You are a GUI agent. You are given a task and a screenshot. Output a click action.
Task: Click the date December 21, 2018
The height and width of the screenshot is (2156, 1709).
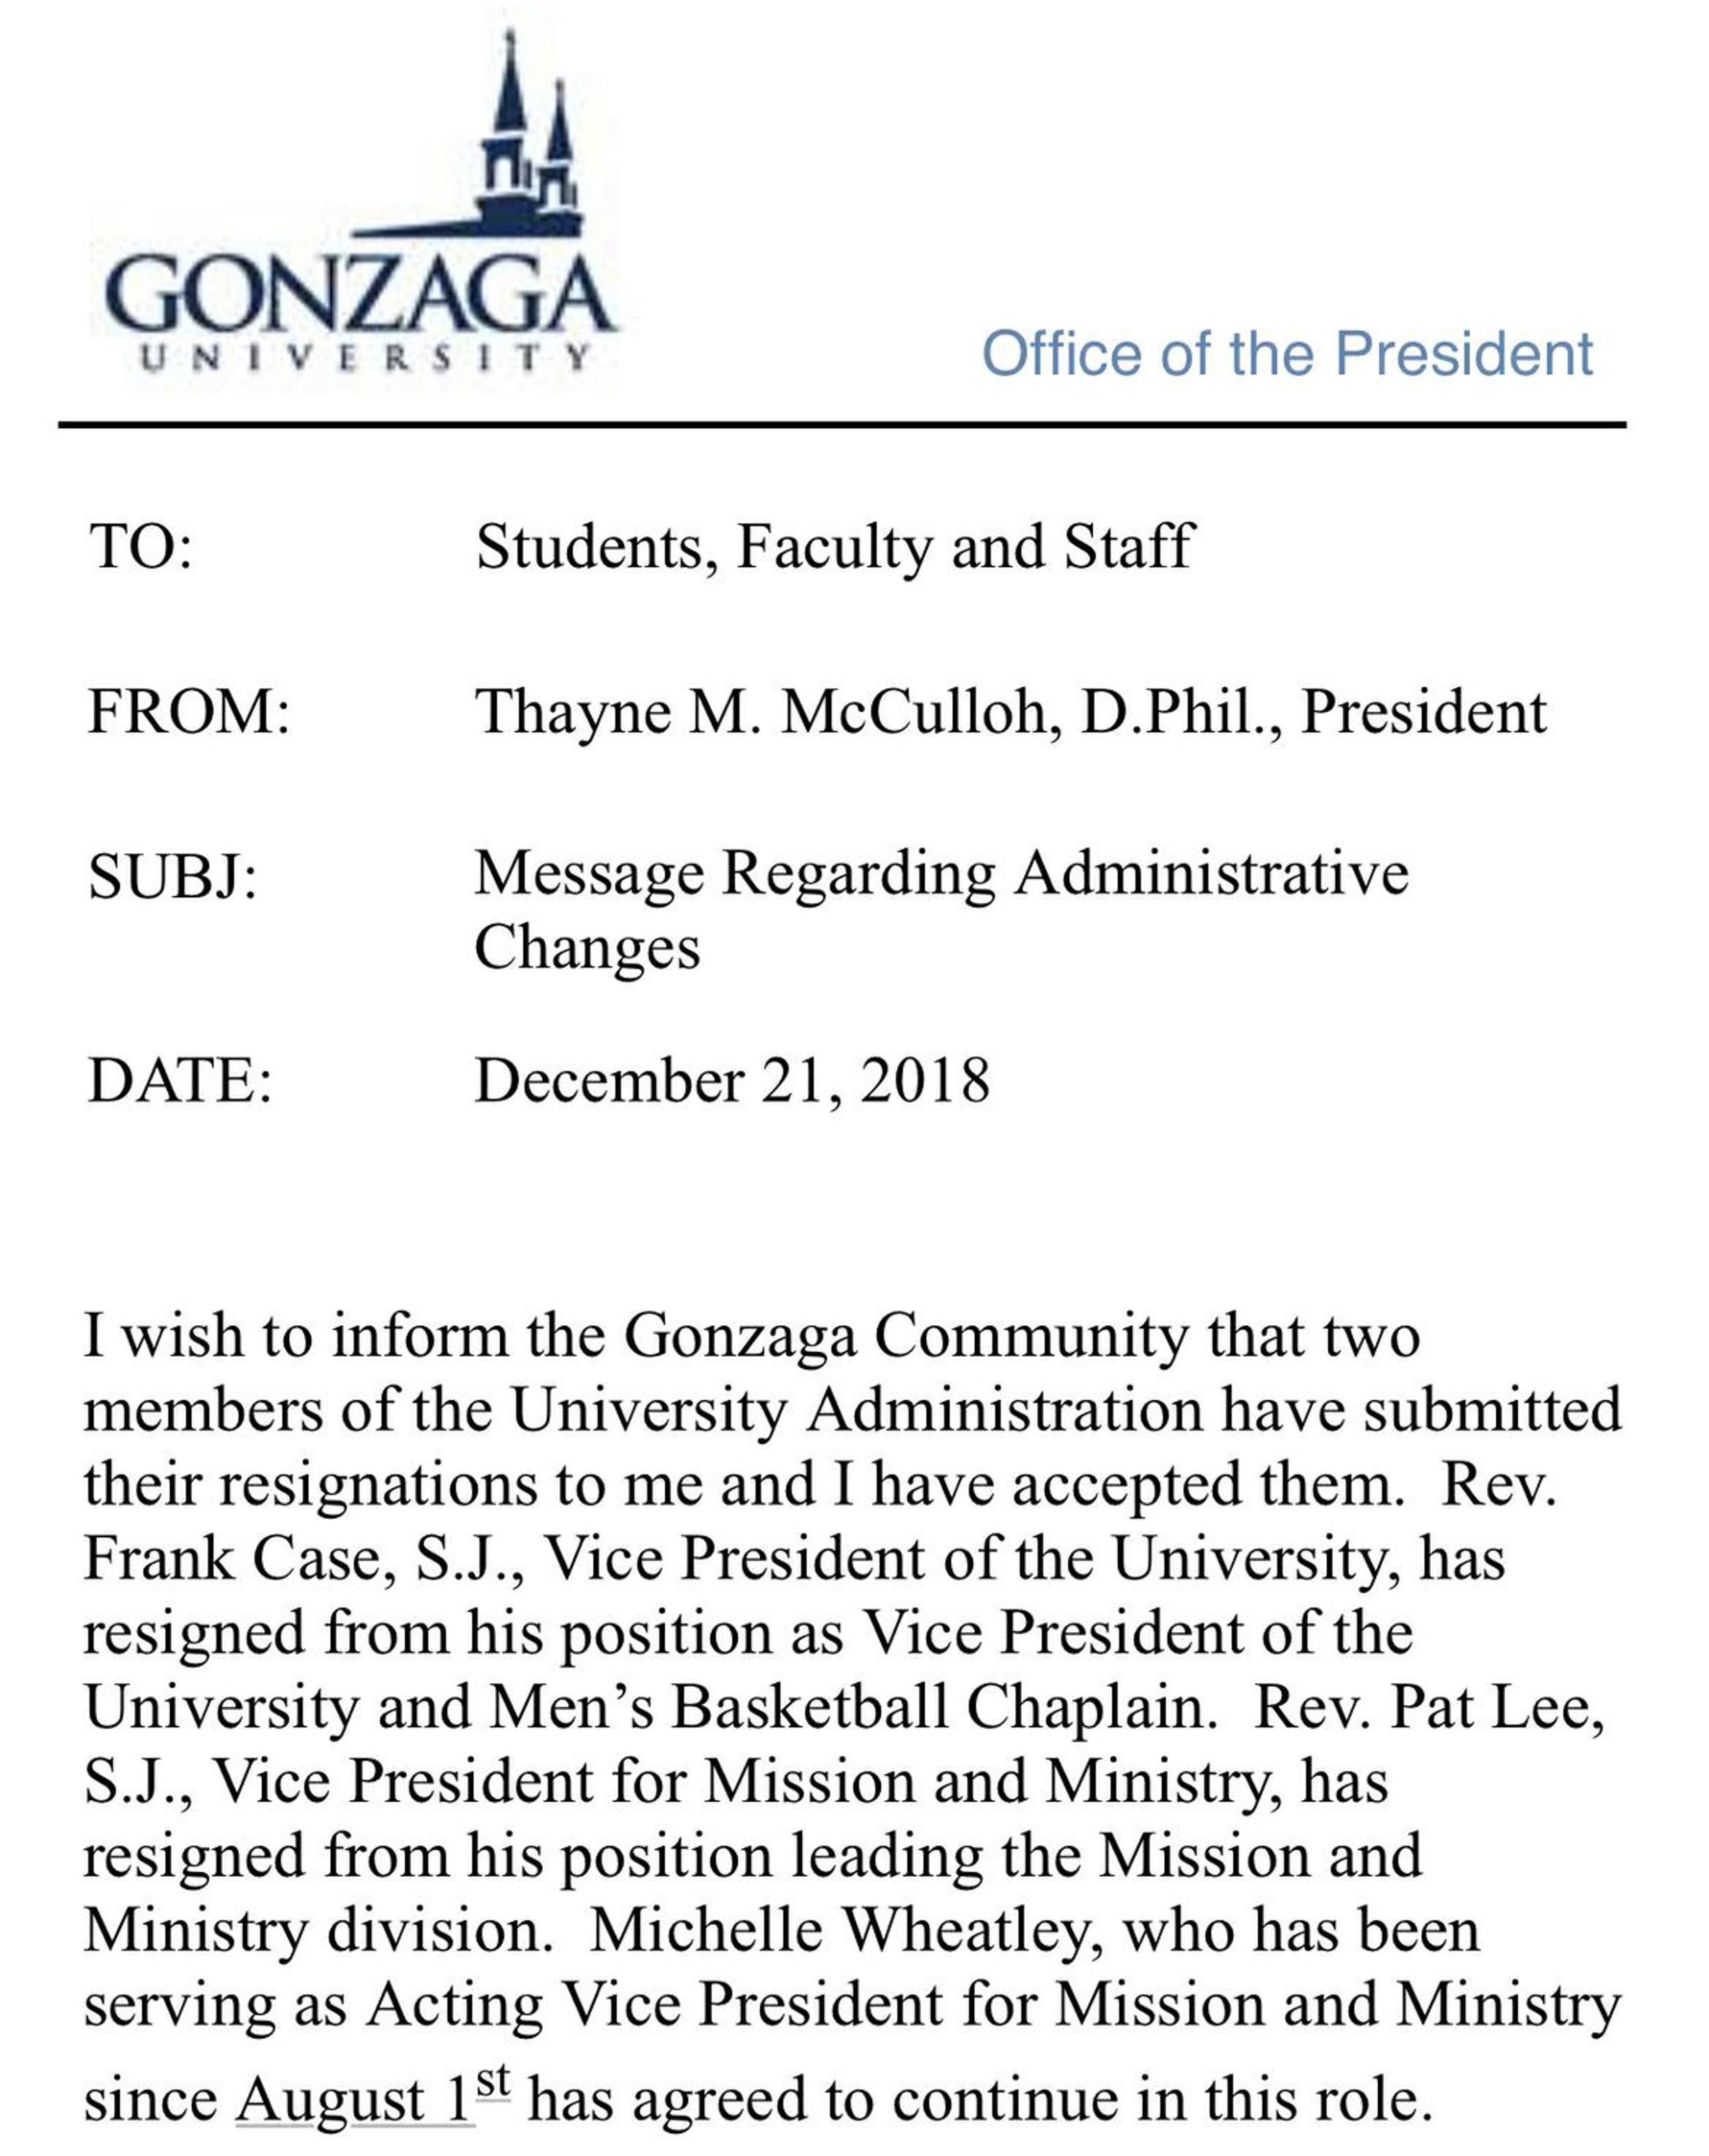731,1082
